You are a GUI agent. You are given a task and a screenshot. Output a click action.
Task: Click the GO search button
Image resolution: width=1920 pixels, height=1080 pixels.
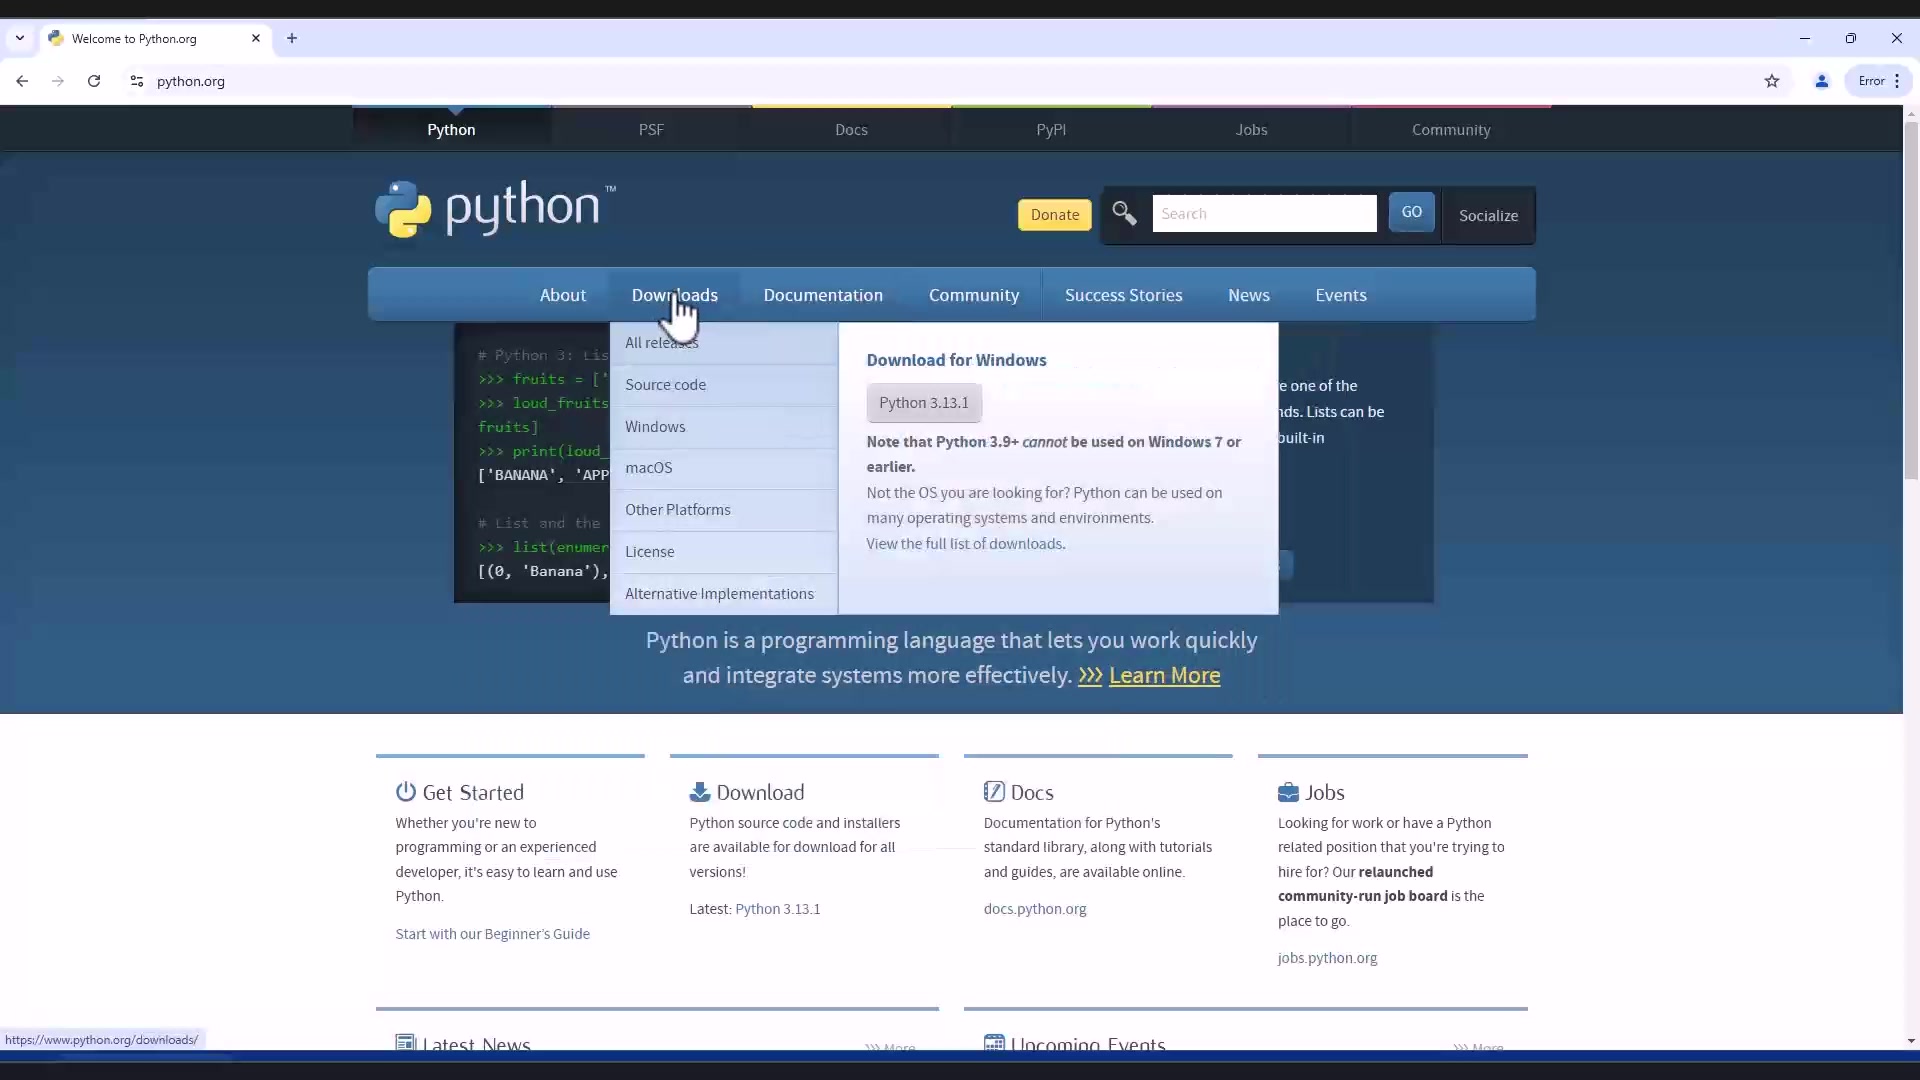1411,212
